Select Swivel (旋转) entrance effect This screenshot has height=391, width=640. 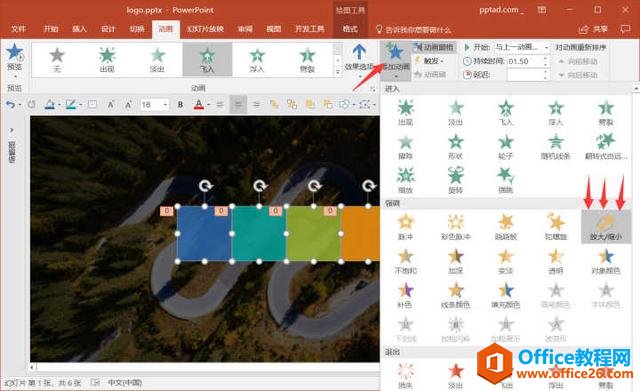pos(456,180)
